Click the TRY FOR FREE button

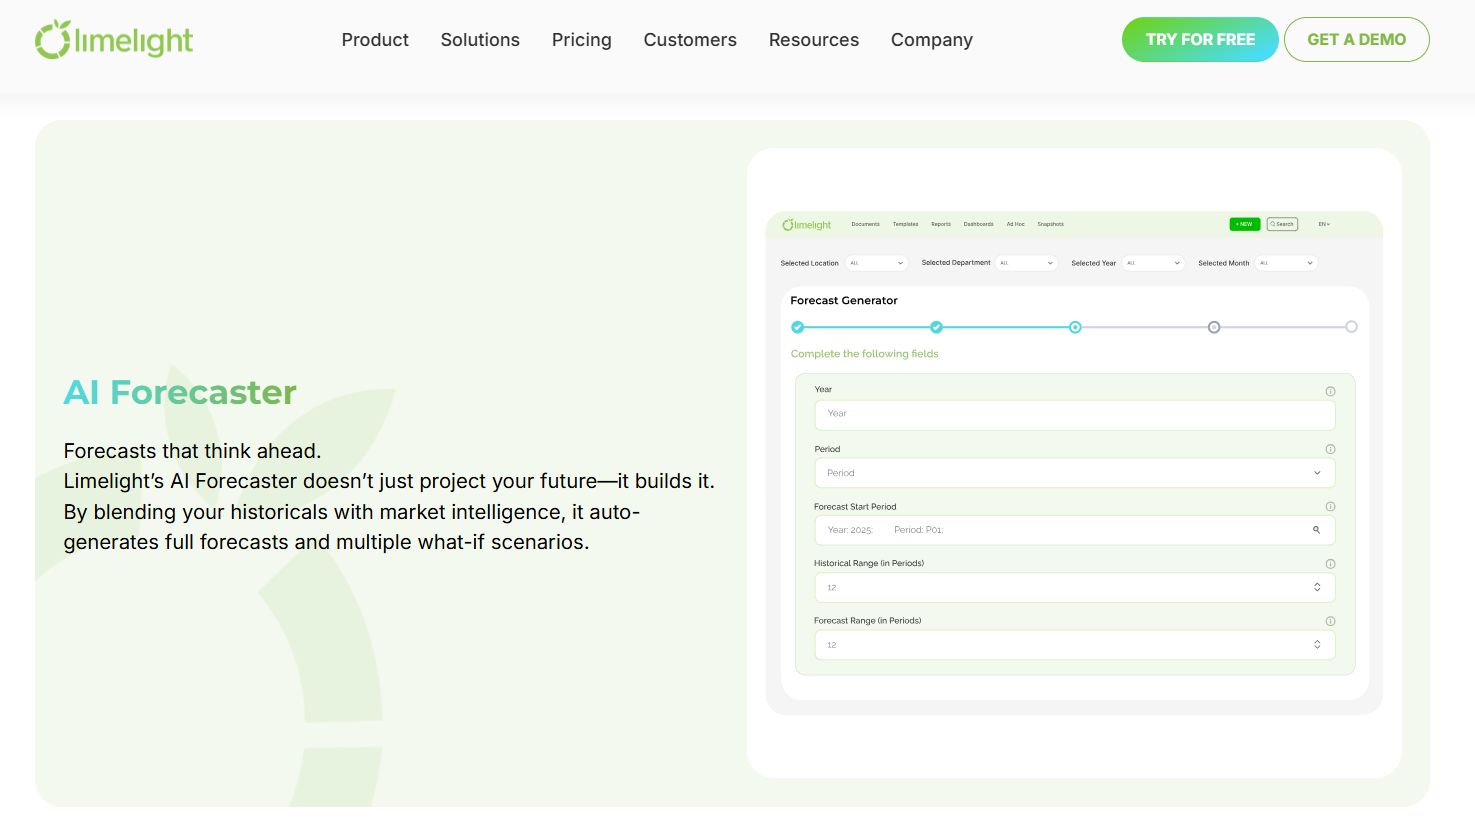[1200, 40]
